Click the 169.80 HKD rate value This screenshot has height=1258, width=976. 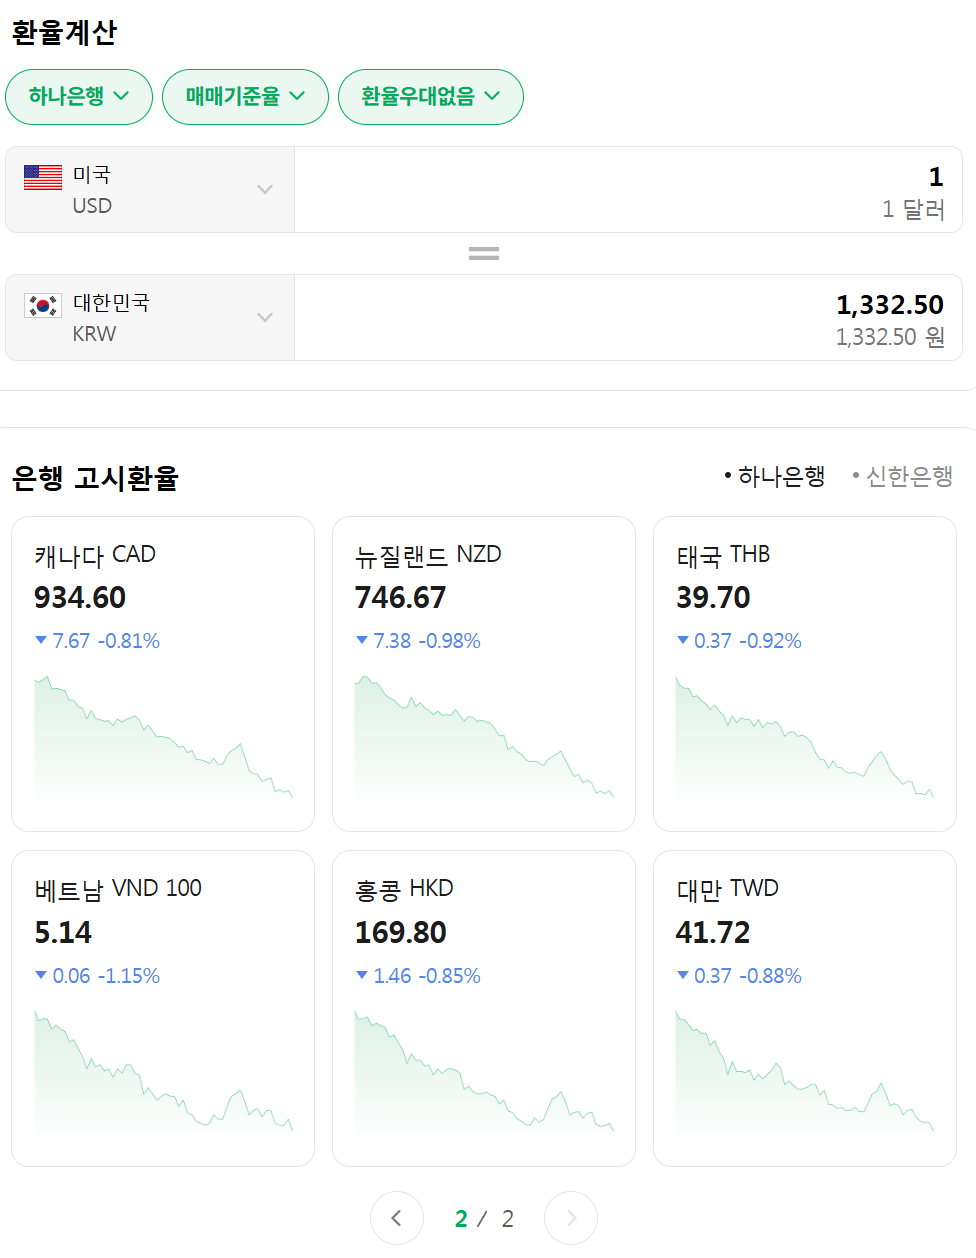pyautogui.click(x=401, y=933)
